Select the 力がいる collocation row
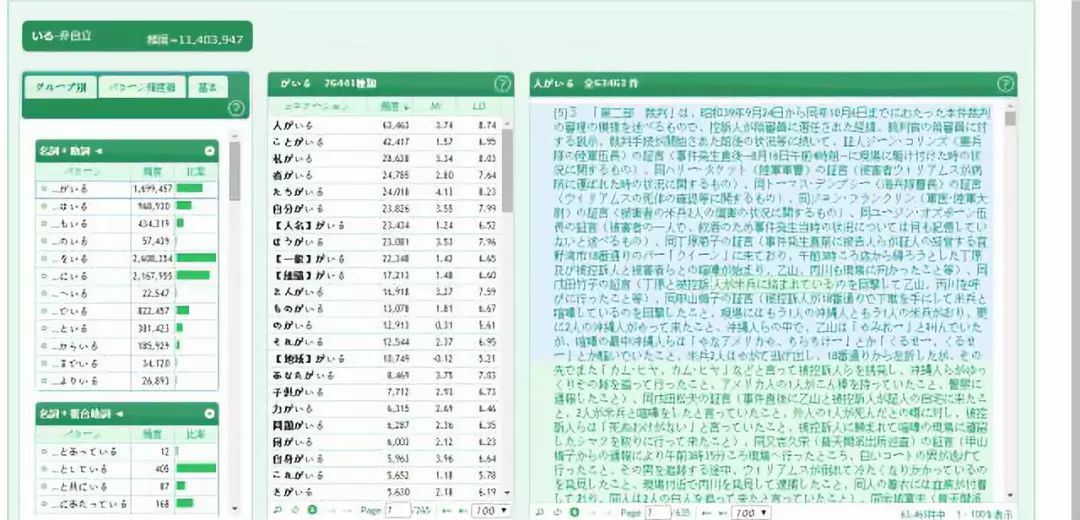The image size is (1080, 520). pos(385,408)
